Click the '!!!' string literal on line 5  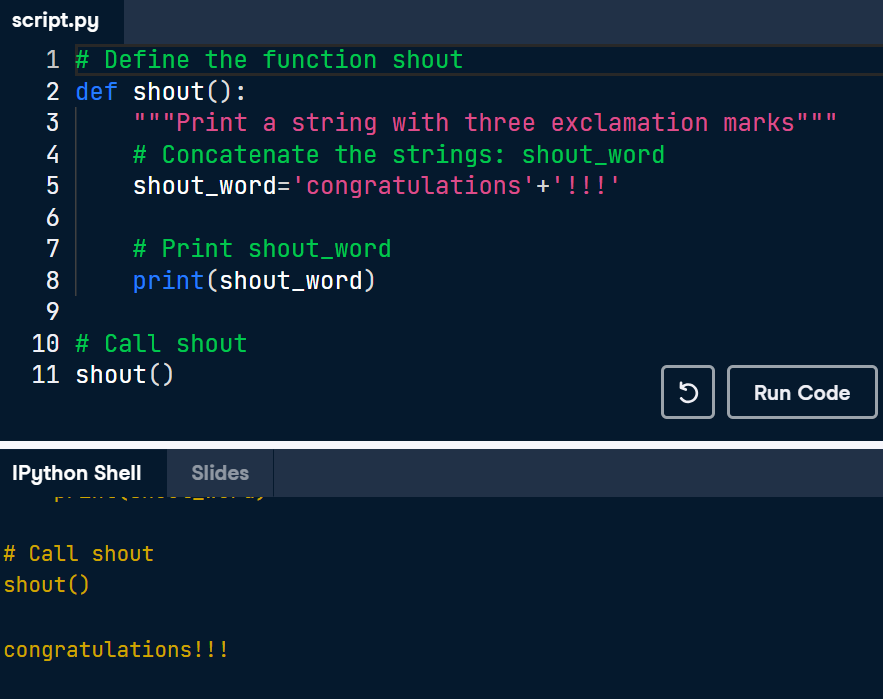586,186
